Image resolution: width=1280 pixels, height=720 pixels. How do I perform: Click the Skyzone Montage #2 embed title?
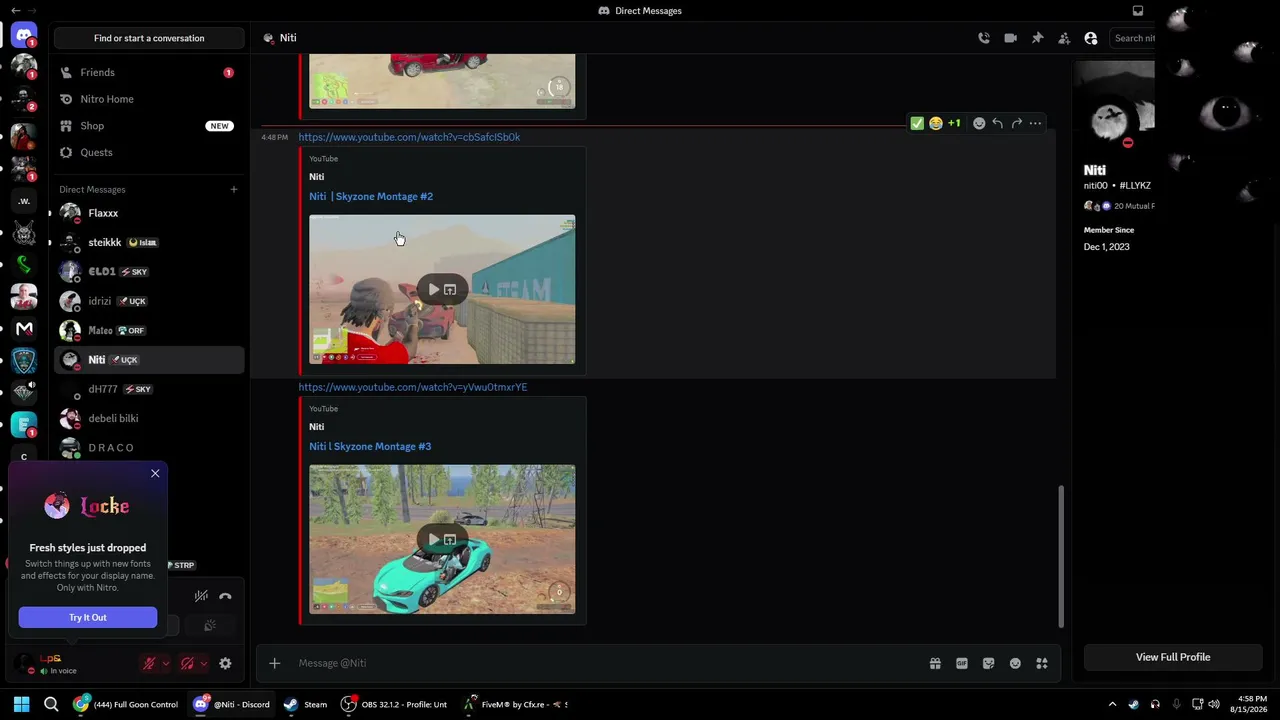tap(371, 196)
